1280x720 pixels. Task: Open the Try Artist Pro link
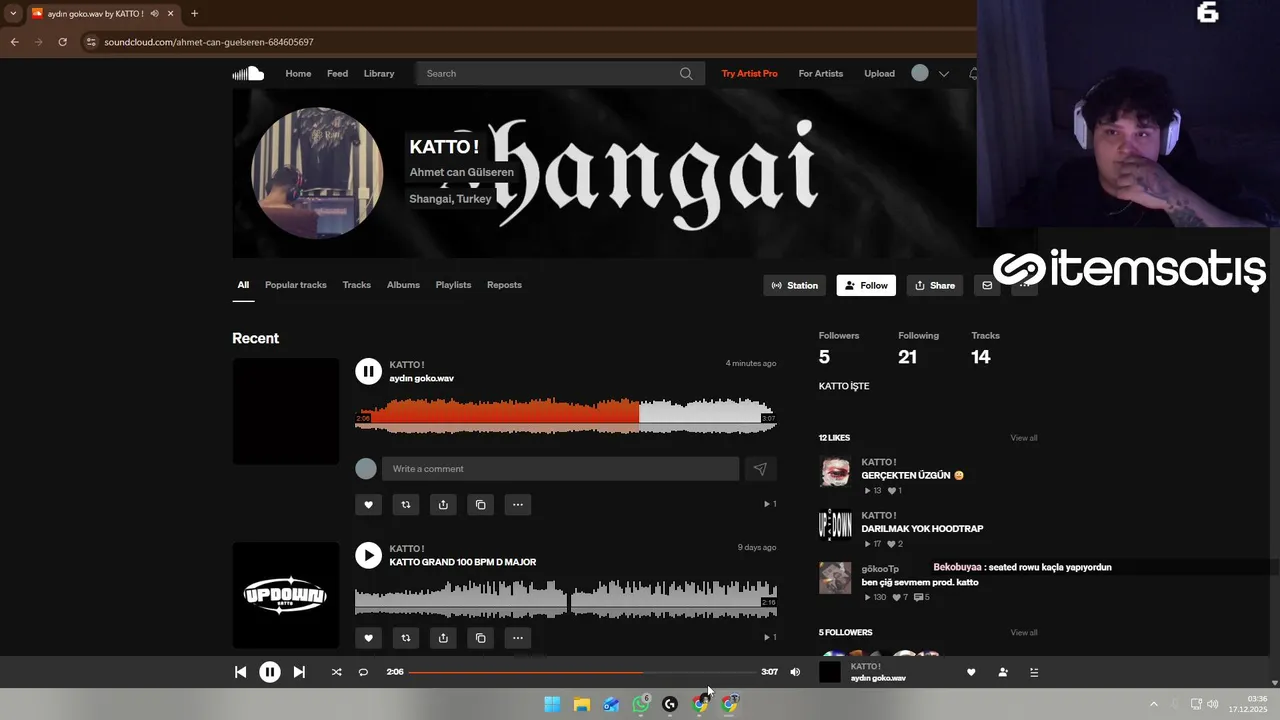749,73
